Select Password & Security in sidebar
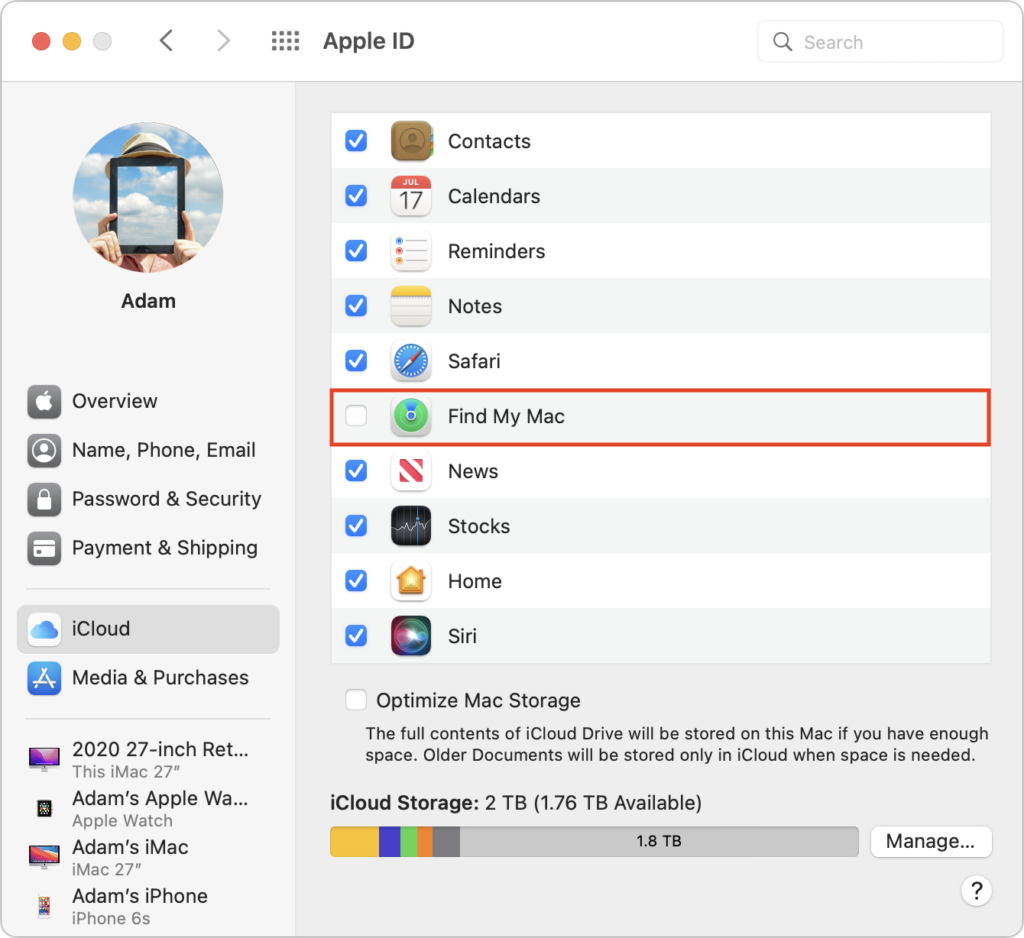 [x=166, y=499]
